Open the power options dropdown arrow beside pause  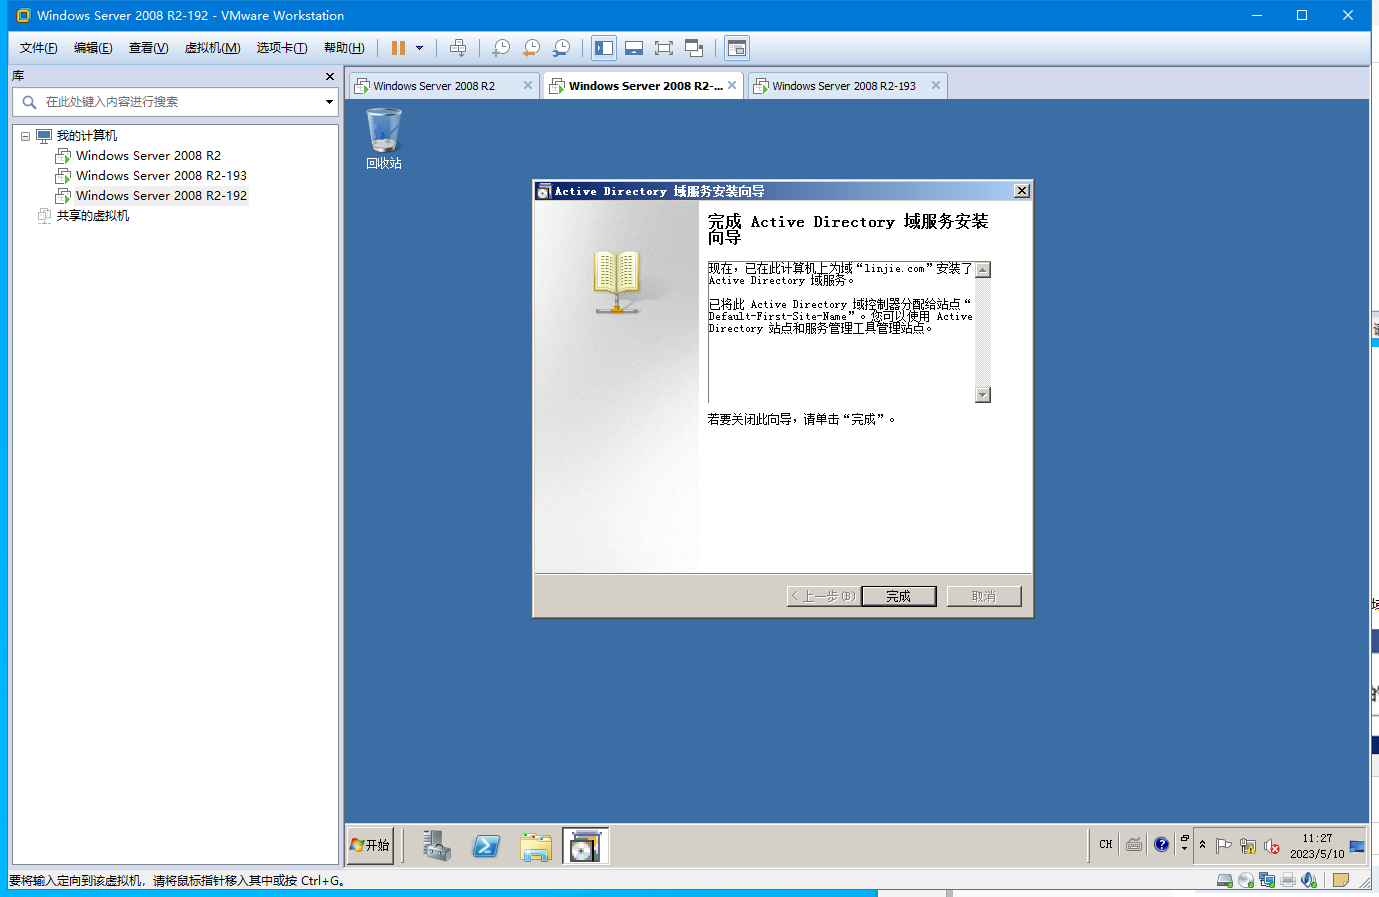[419, 48]
